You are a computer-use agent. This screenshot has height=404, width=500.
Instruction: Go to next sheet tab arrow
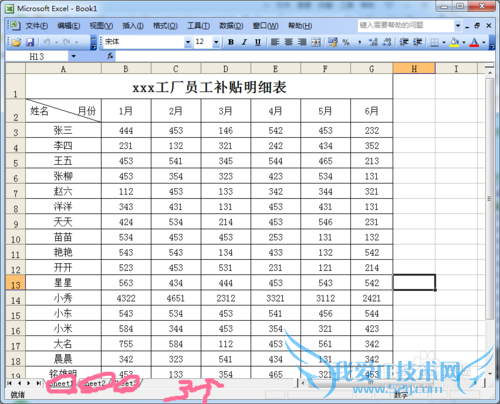click(x=29, y=383)
